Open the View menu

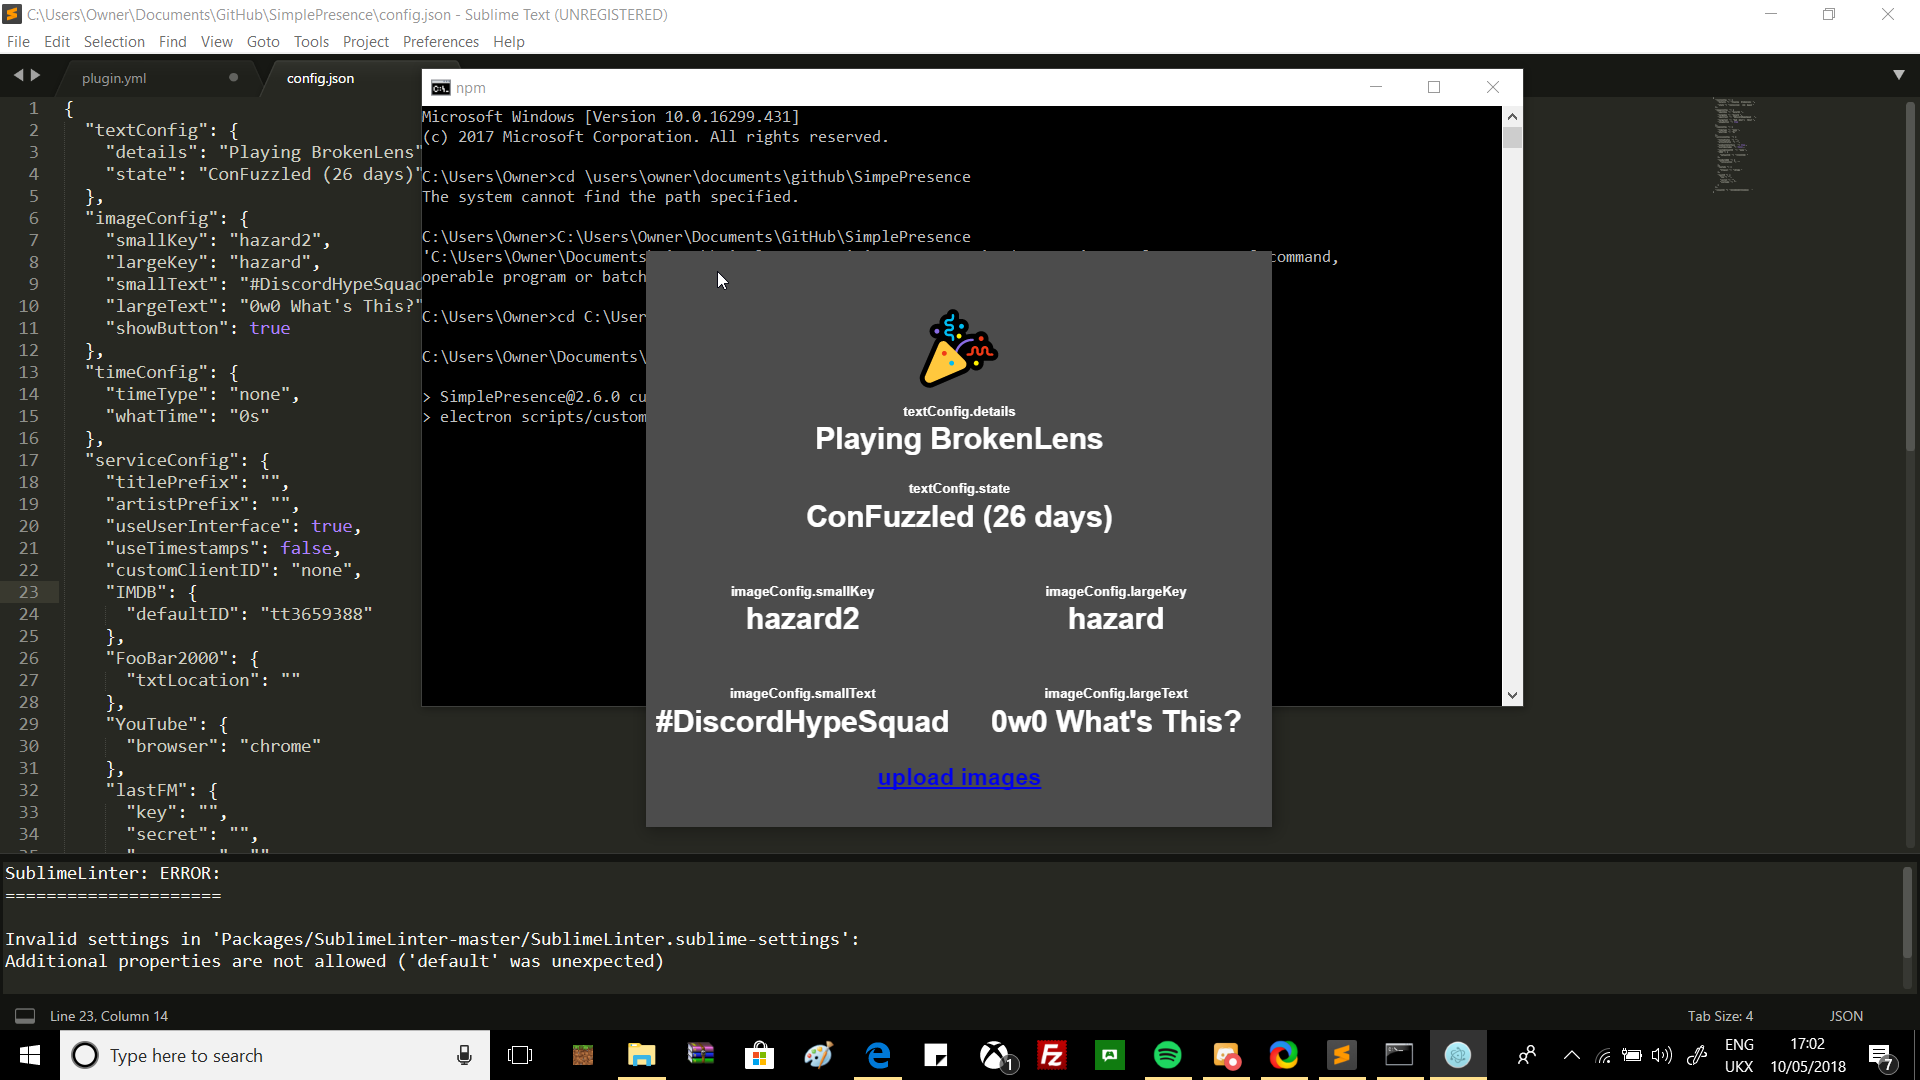pyautogui.click(x=216, y=41)
